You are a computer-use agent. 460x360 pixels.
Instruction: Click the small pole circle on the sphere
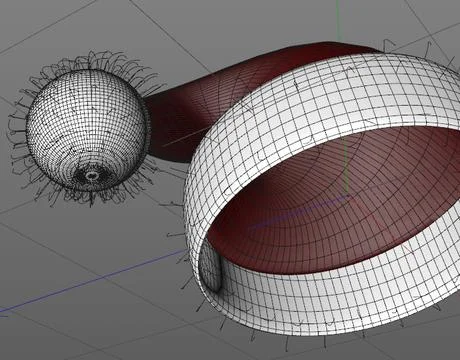[91, 175]
